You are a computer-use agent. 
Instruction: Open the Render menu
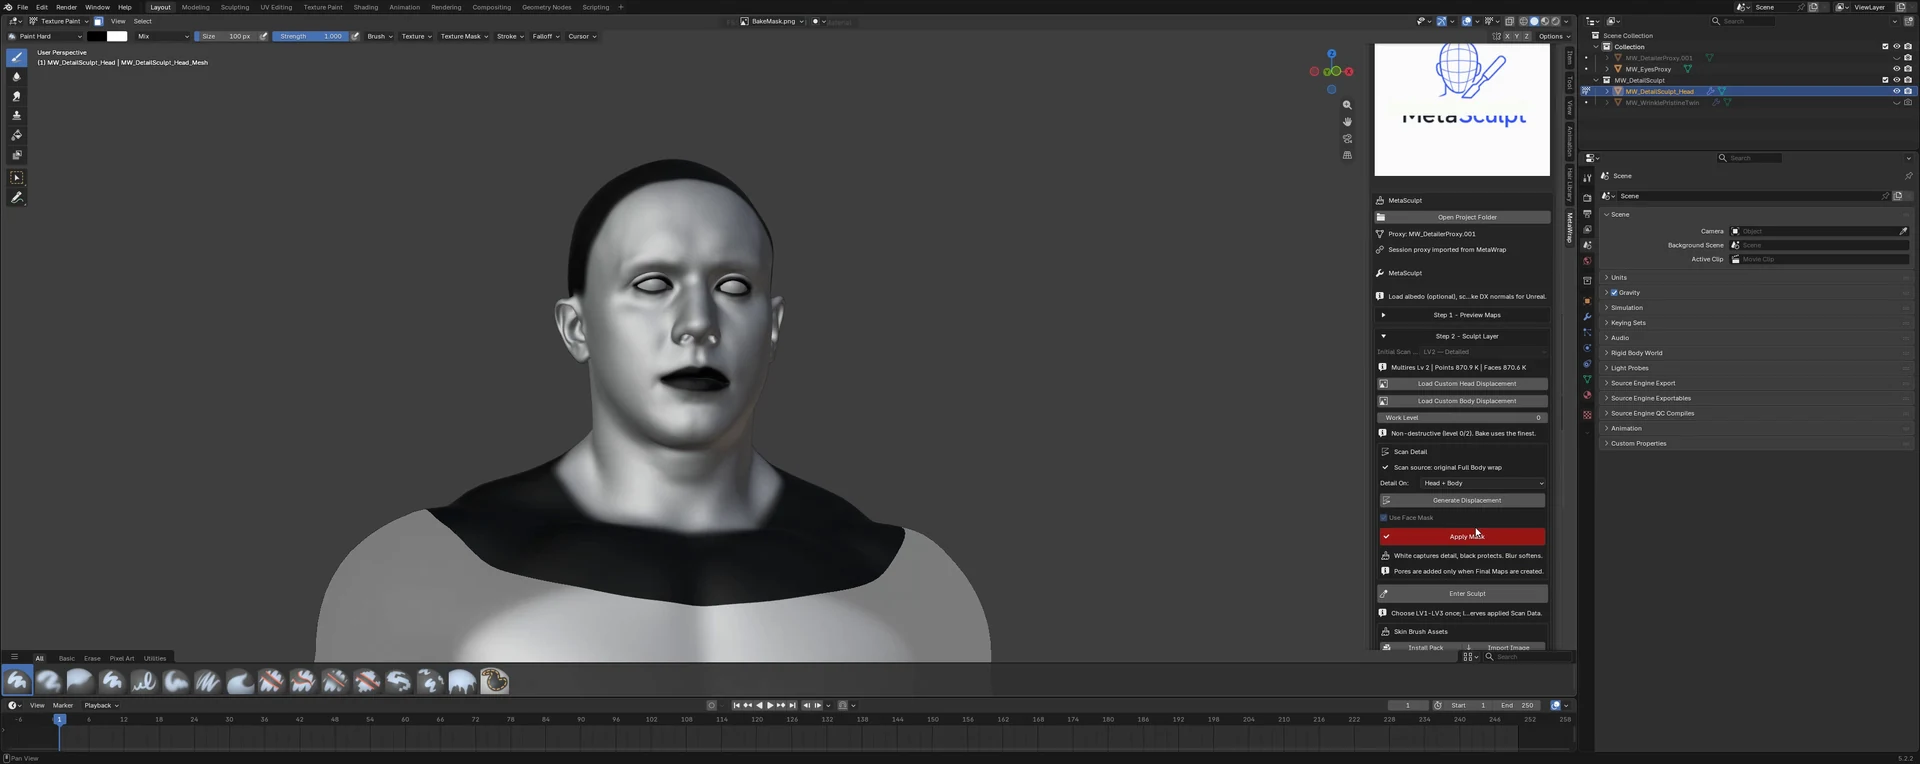coord(66,7)
